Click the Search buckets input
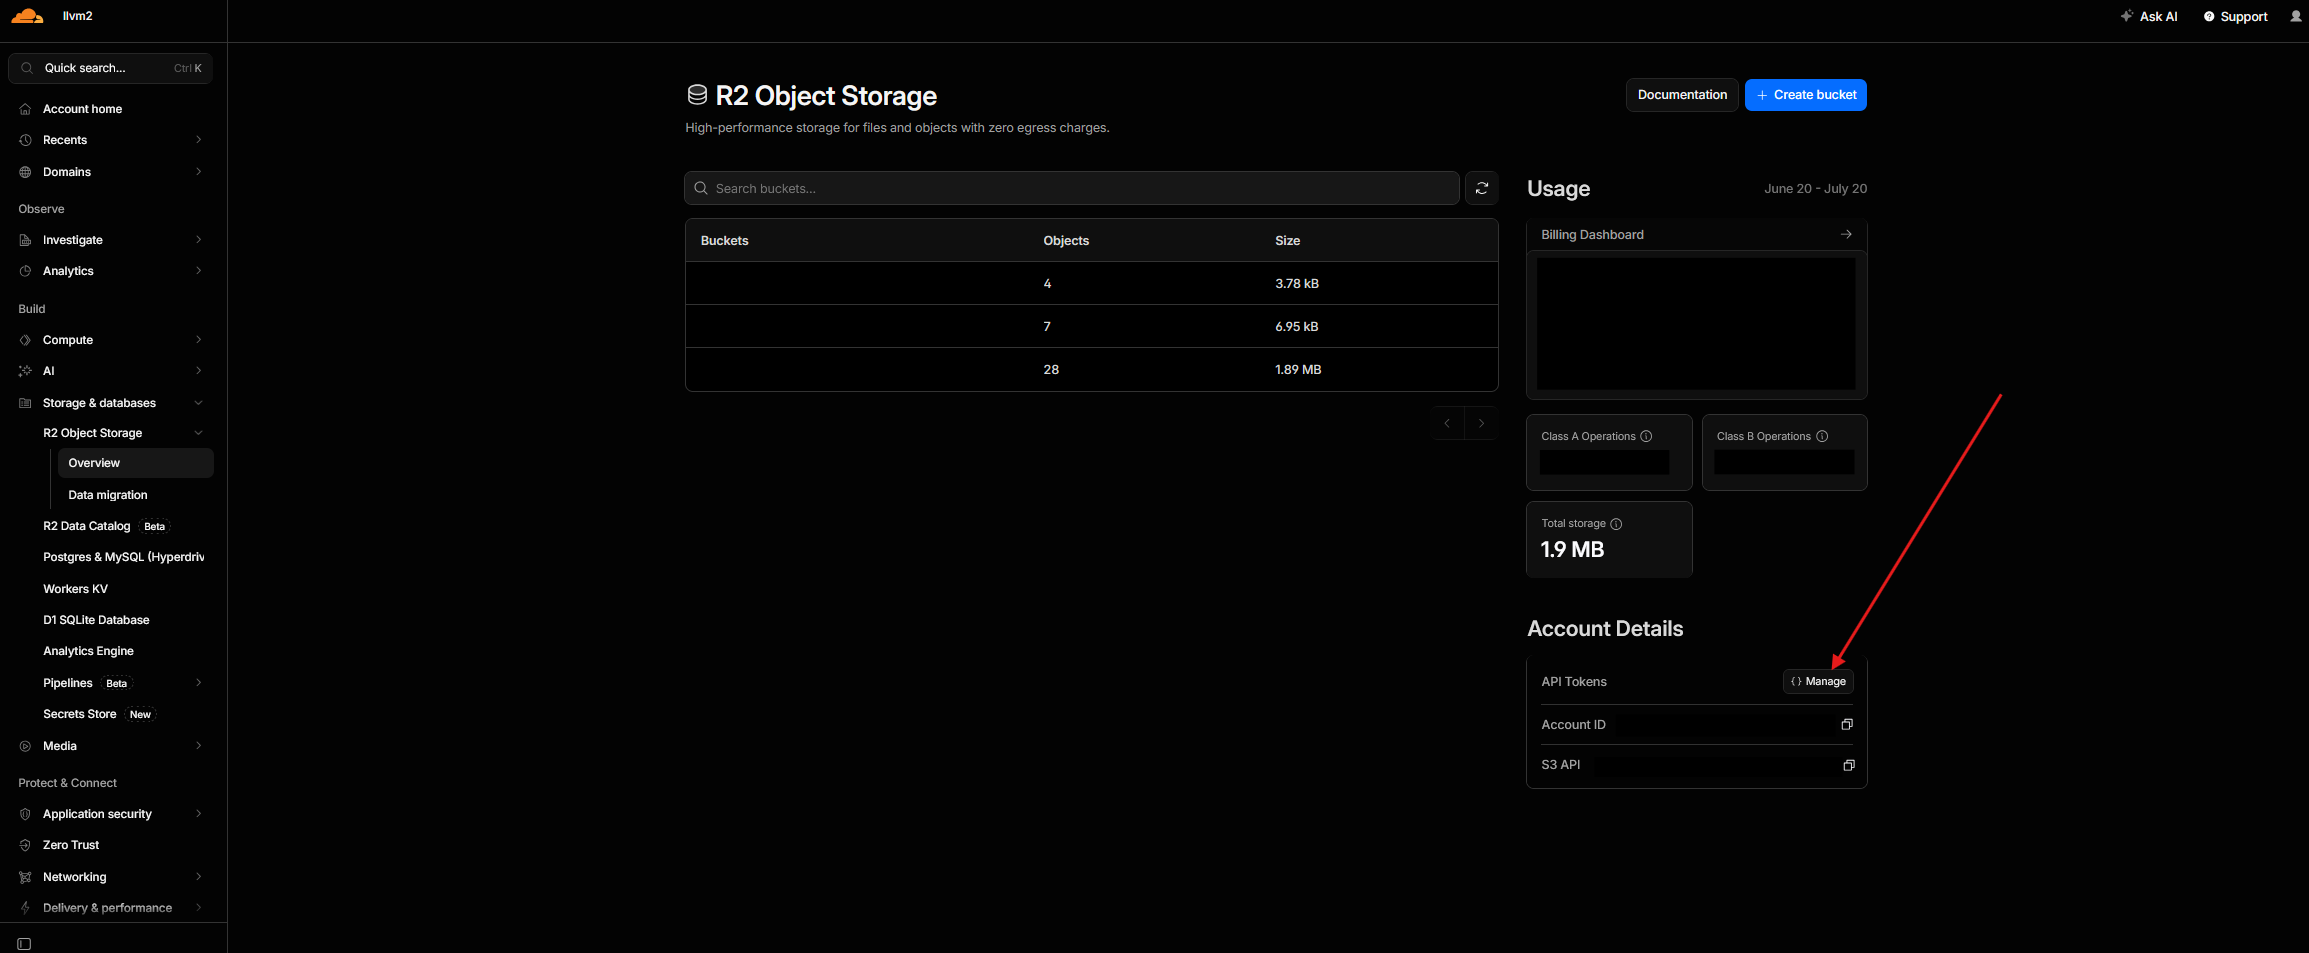2309x953 pixels. point(1072,188)
